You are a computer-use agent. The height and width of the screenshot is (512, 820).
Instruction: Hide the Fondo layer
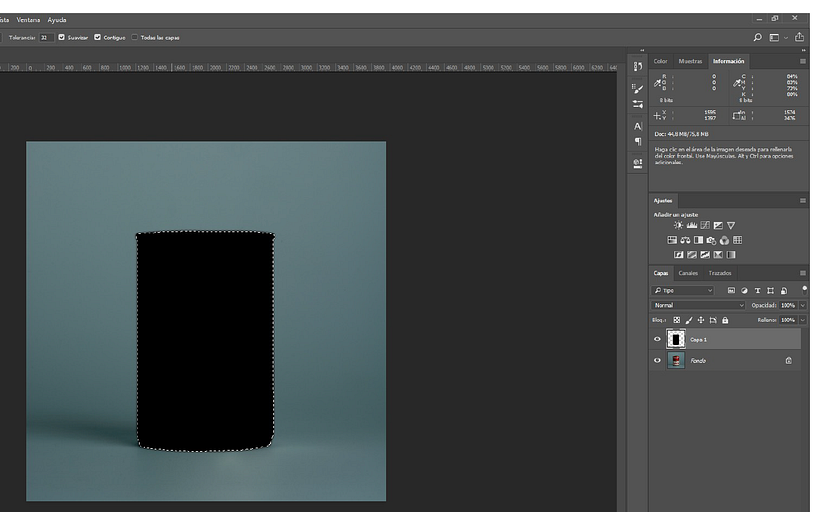657,360
